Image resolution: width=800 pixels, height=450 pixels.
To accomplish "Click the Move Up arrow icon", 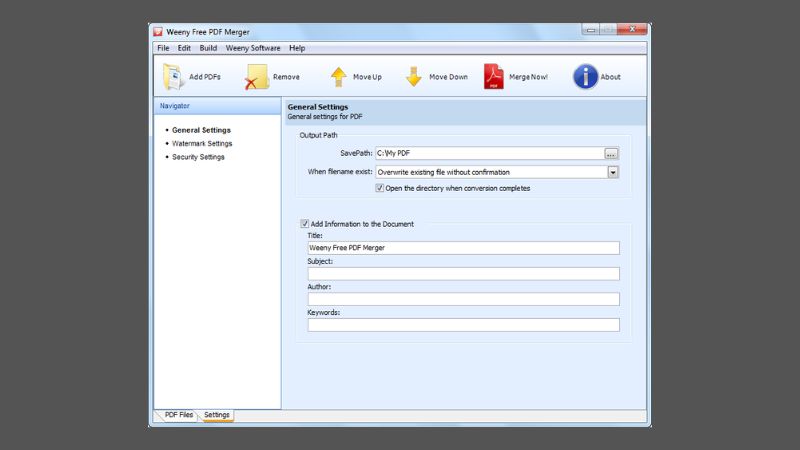I will (338, 77).
